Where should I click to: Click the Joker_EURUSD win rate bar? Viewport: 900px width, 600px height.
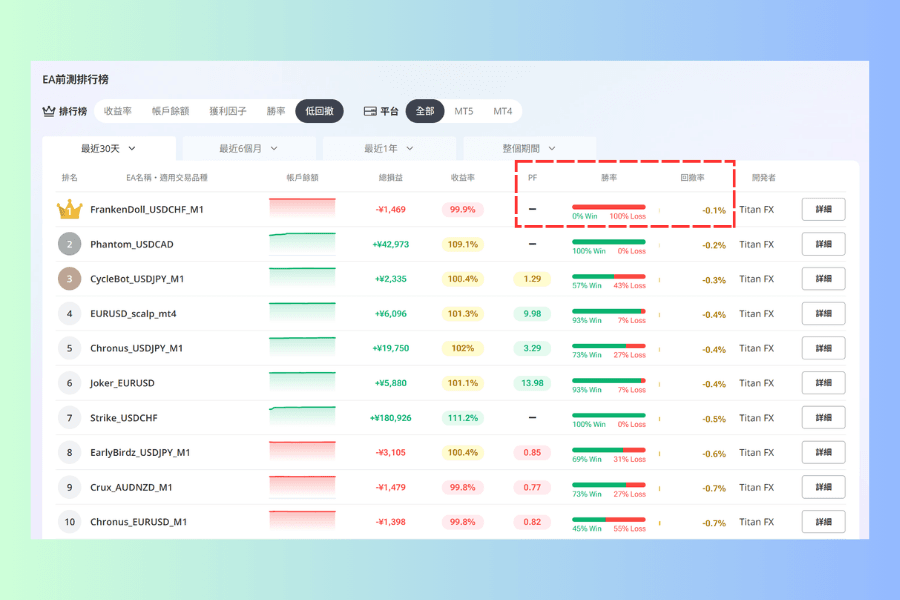click(609, 381)
